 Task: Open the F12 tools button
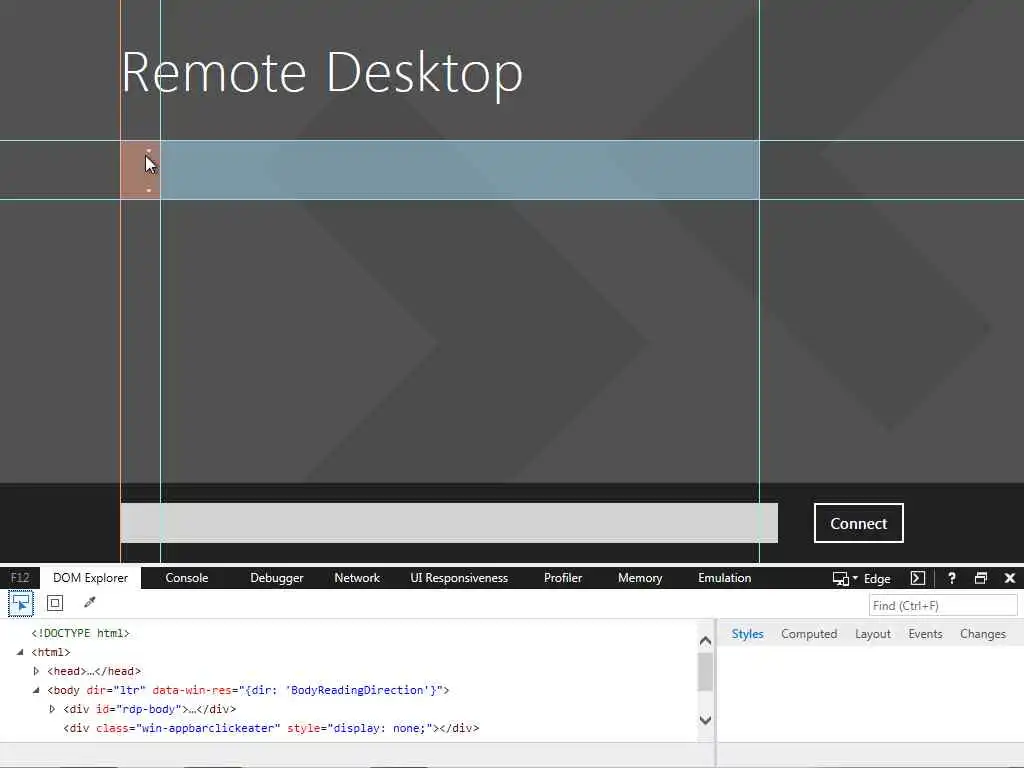pyautogui.click(x=20, y=578)
